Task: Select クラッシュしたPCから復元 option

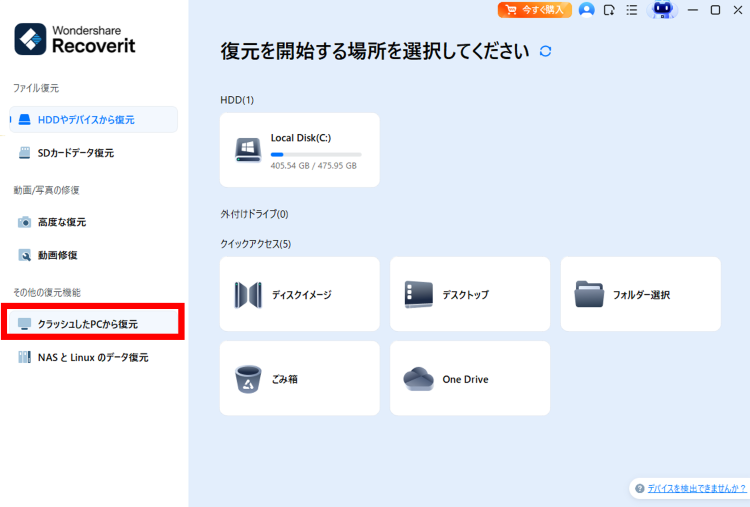Action: (x=93, y=324)
